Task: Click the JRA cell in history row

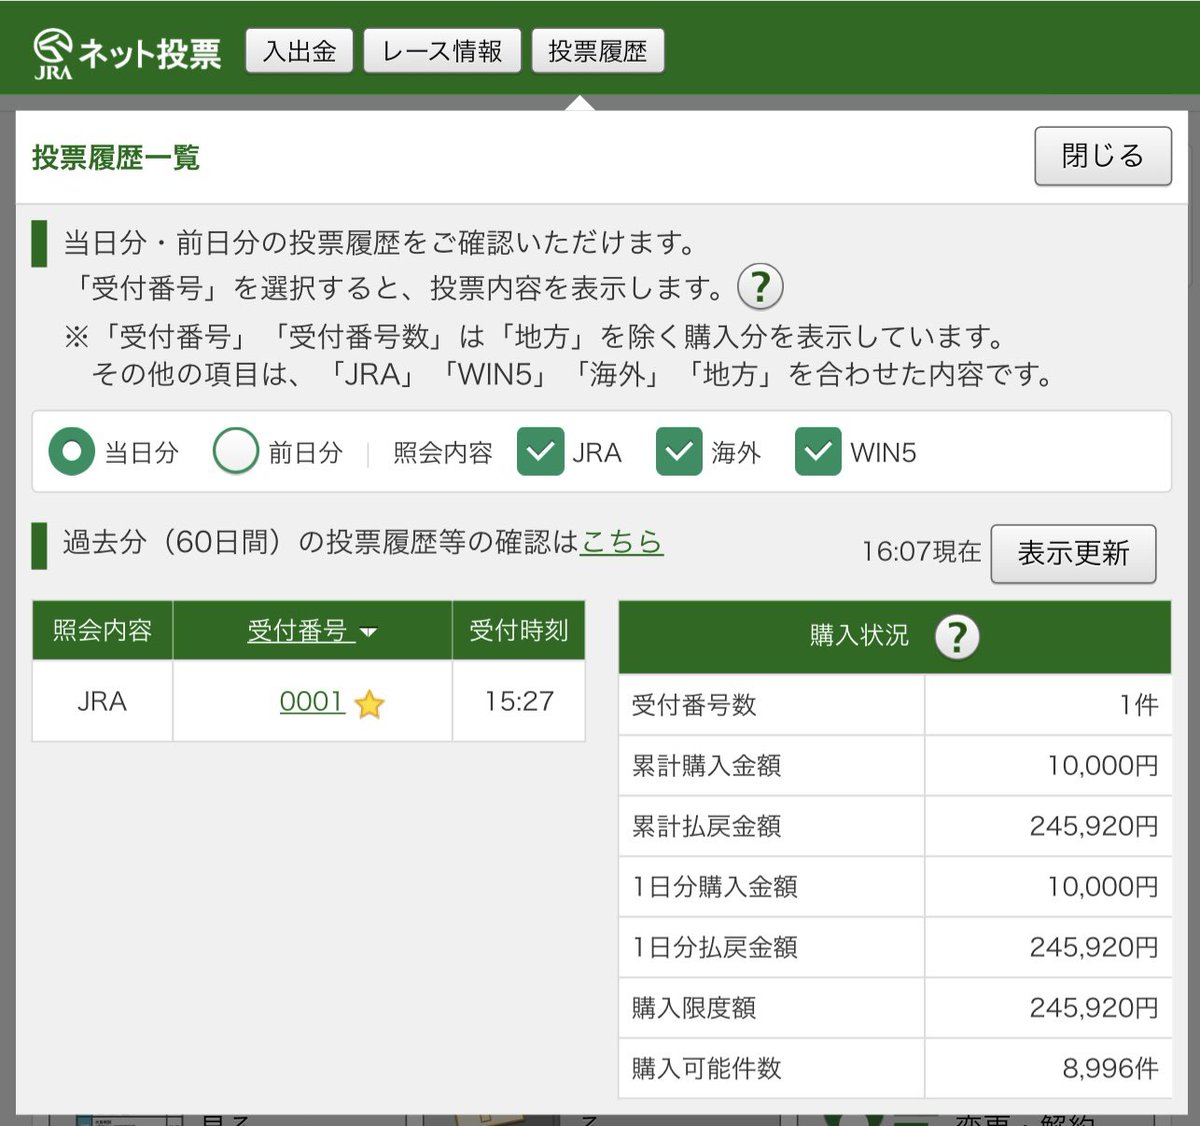Action: 102,701
